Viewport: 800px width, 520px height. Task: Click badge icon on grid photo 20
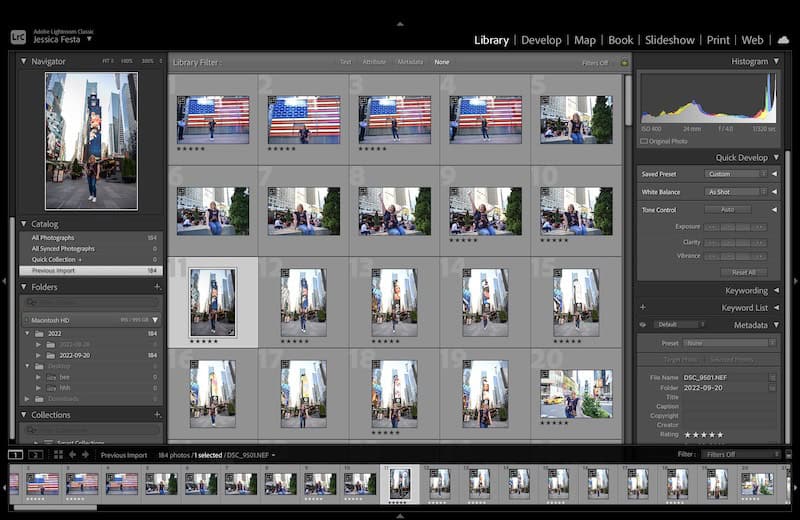(x=544, y=375)
